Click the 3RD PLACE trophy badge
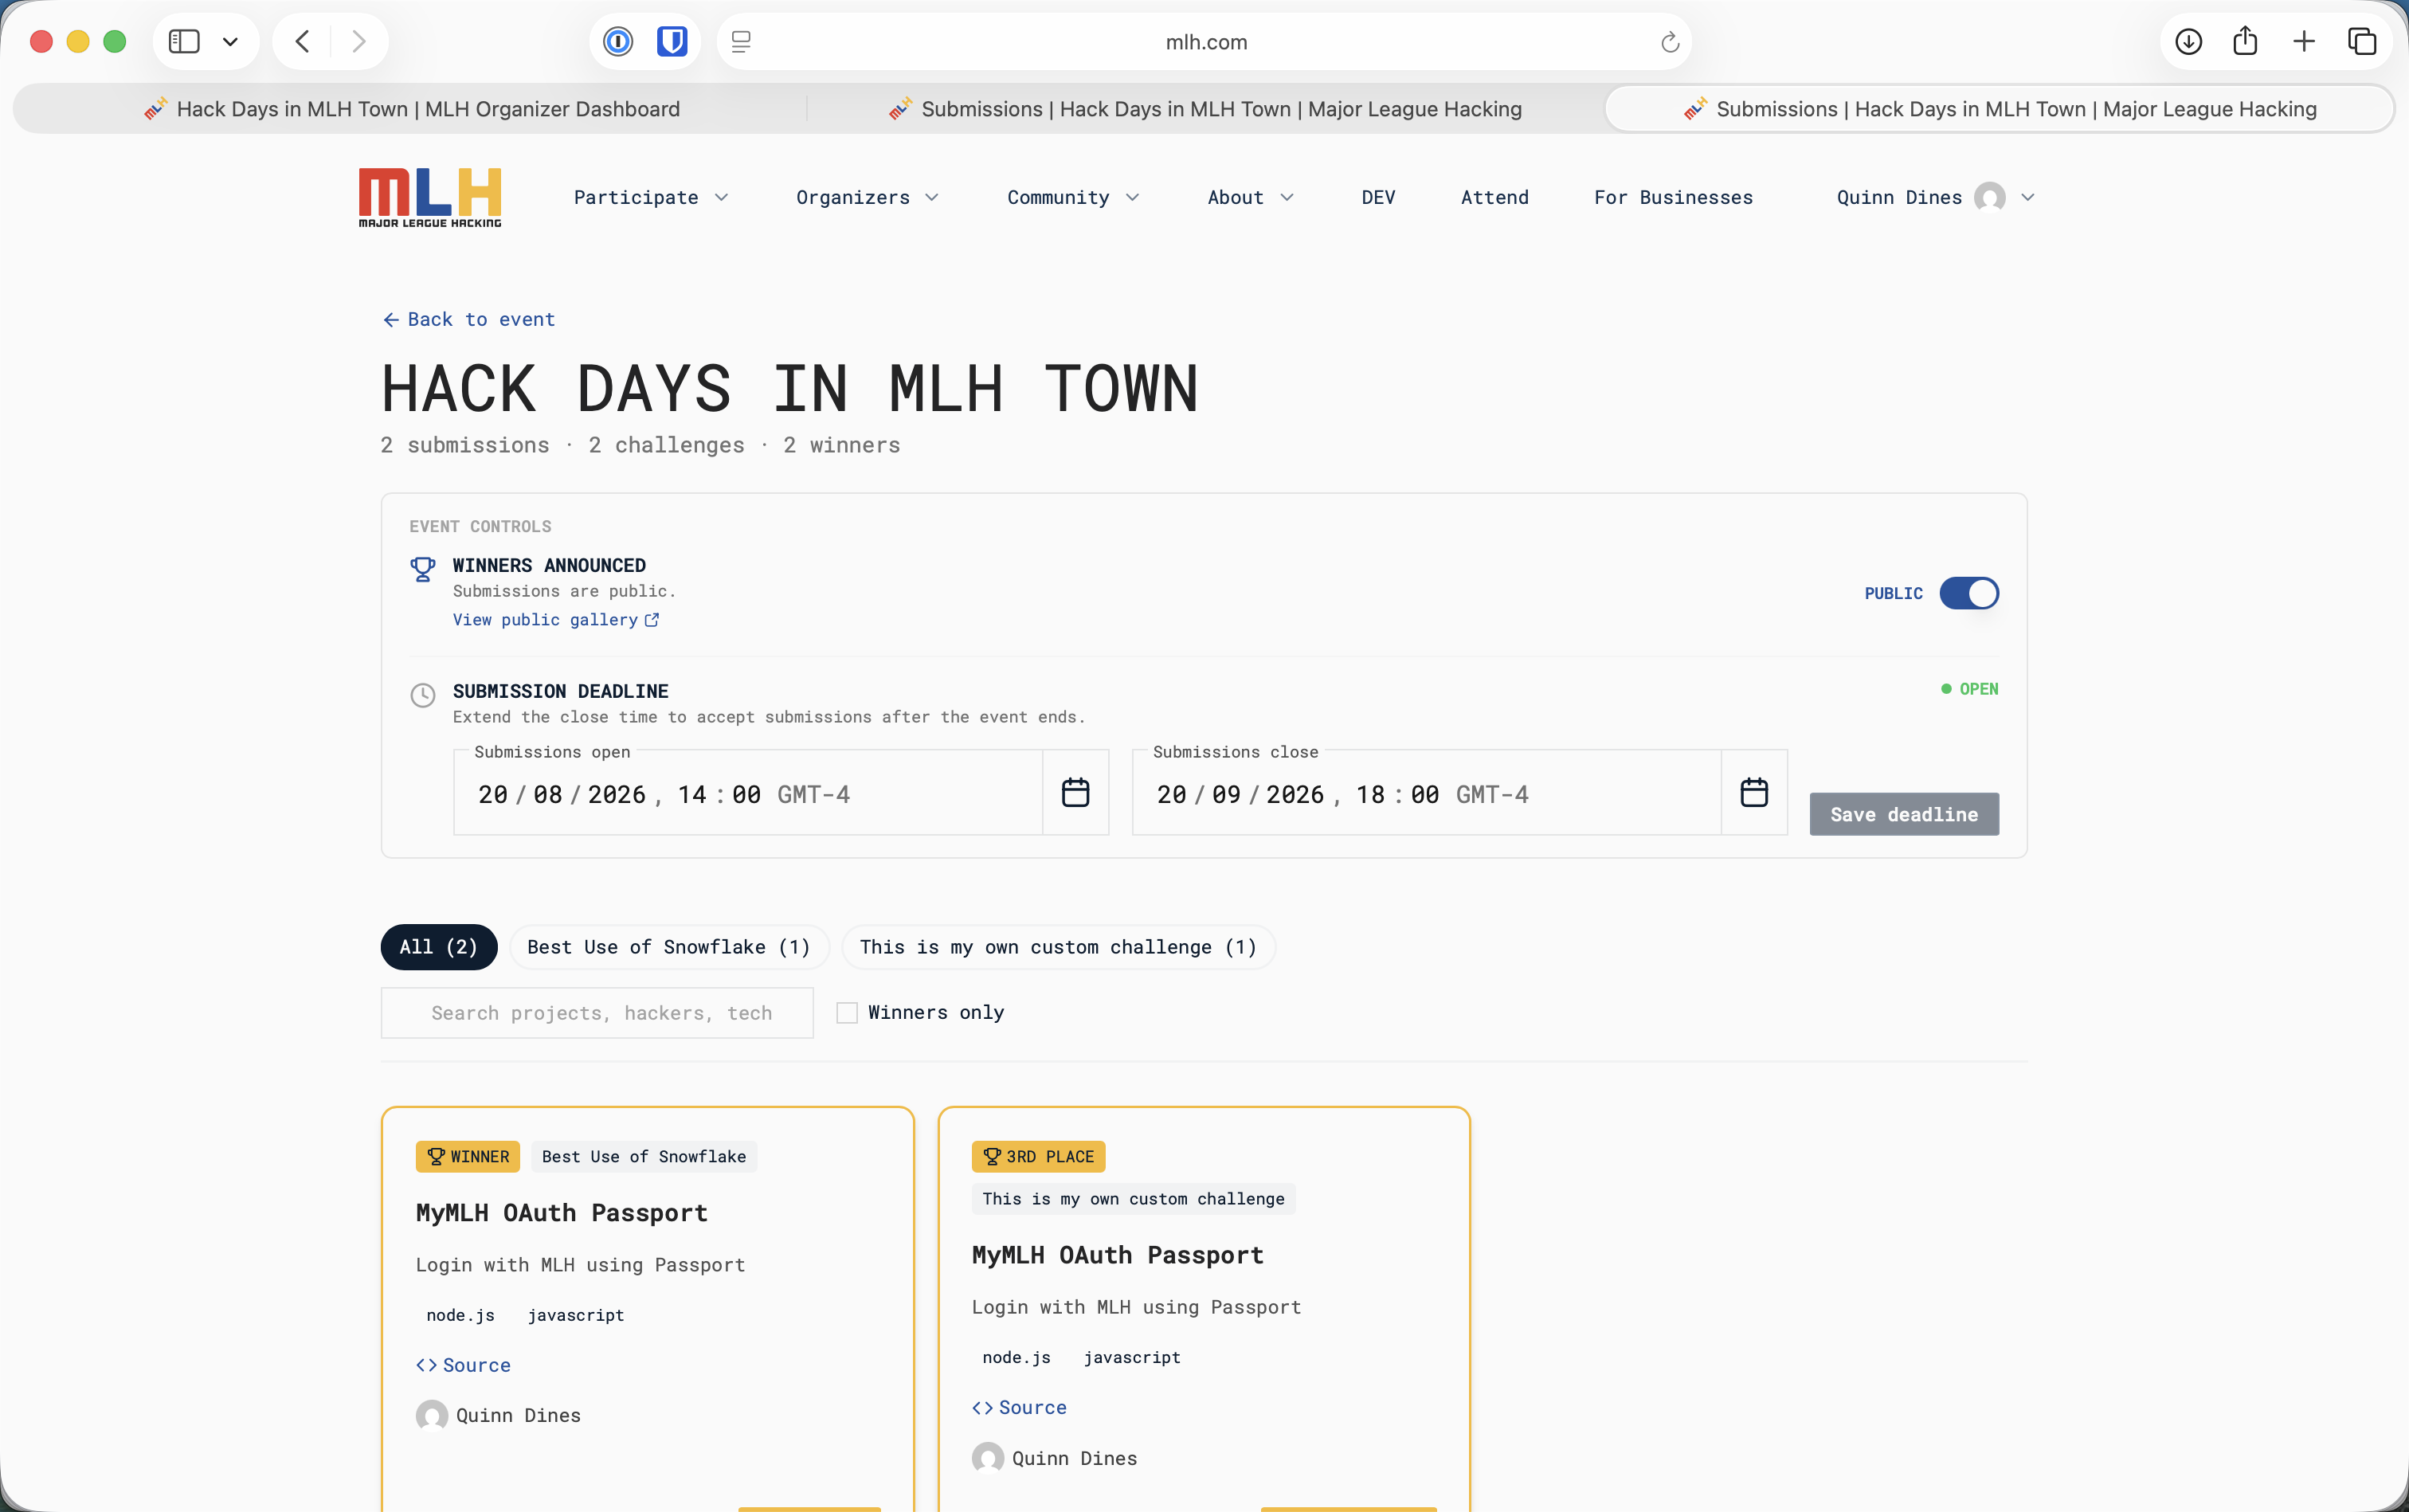This screenshot has height=1512, width=2409. (1038, 1156)
